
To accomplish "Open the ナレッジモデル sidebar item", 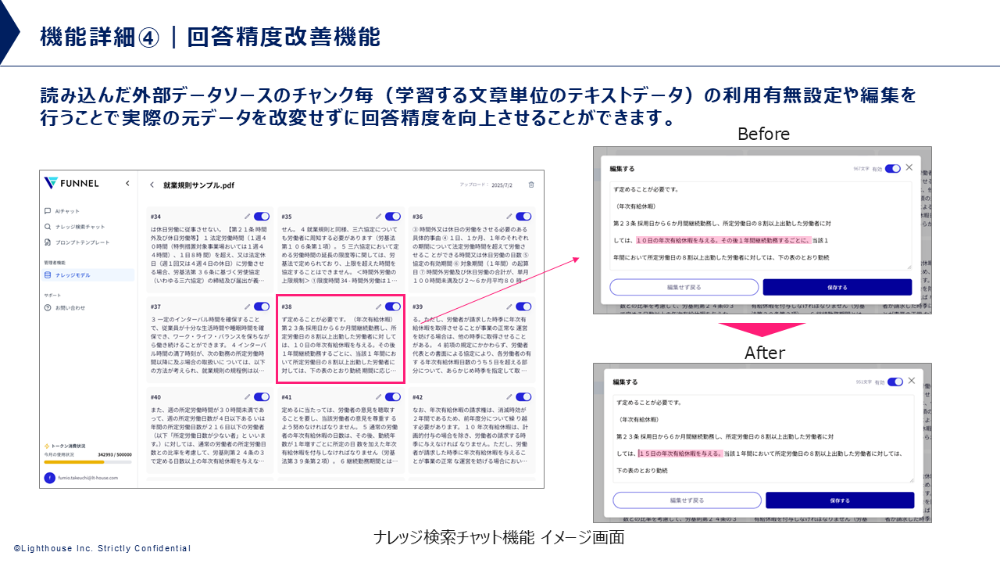I will tap(72, 274).
